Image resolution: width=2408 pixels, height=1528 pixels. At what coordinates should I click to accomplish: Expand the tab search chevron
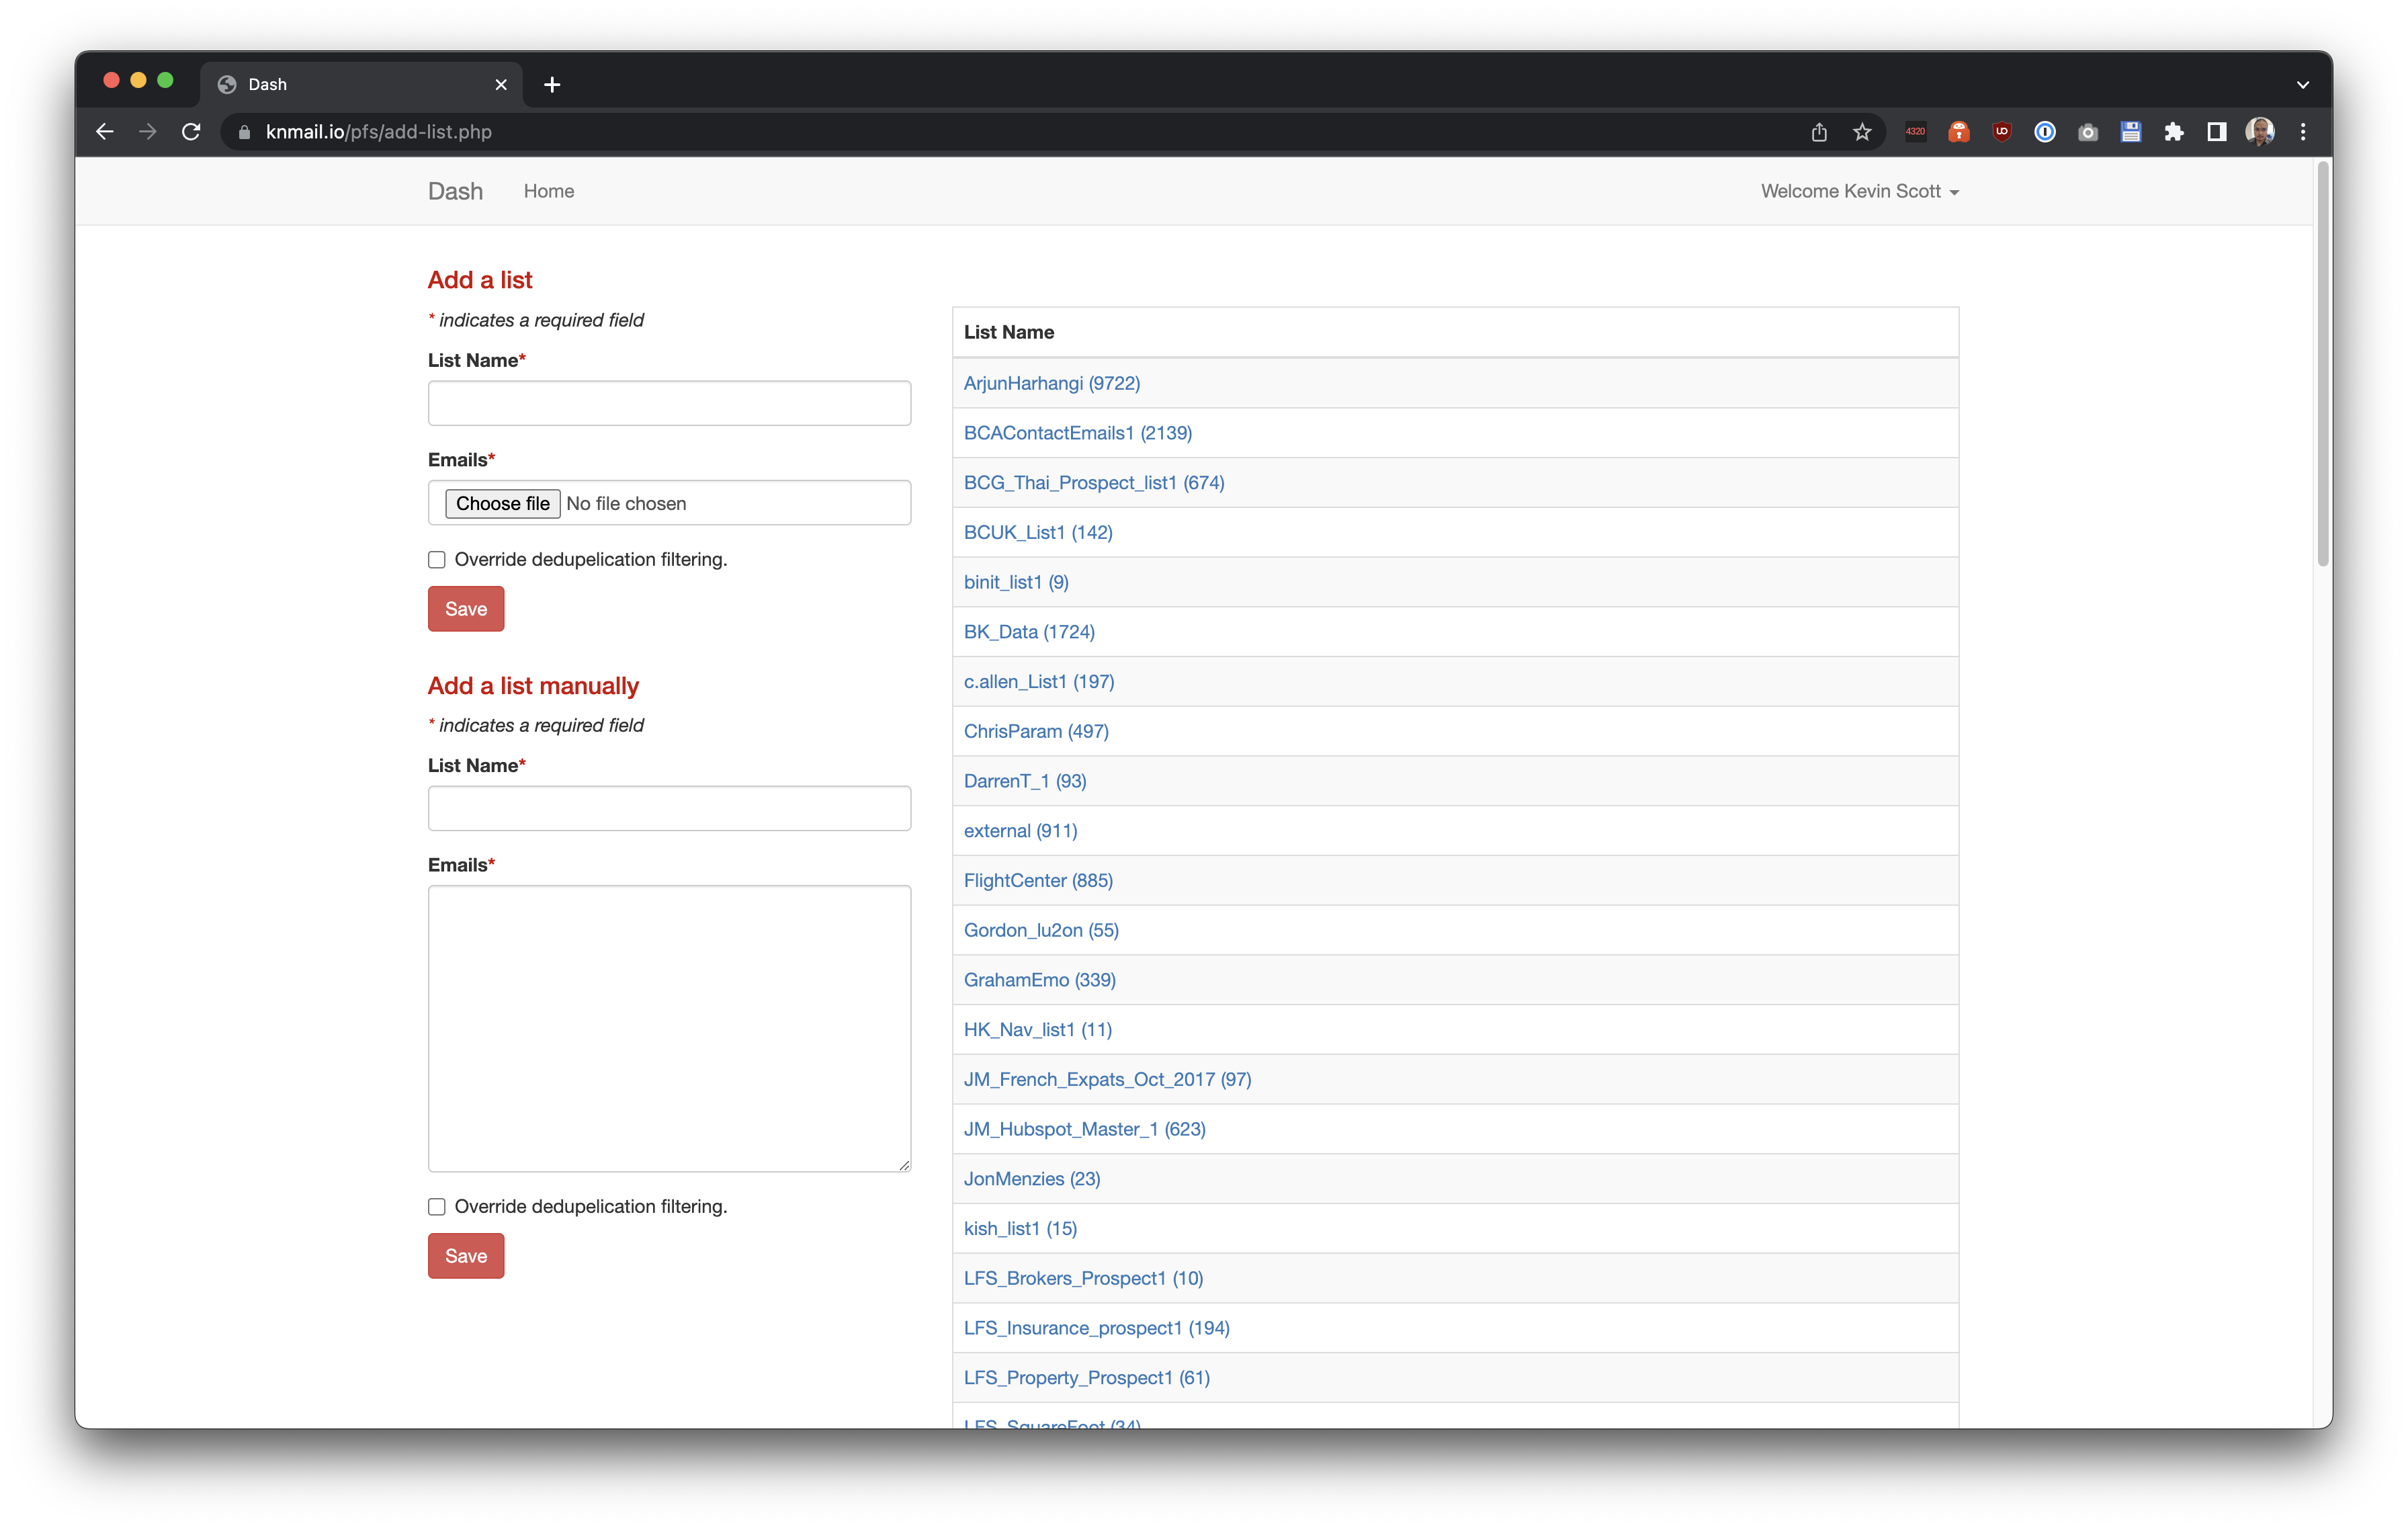(x=2302, y=85)
